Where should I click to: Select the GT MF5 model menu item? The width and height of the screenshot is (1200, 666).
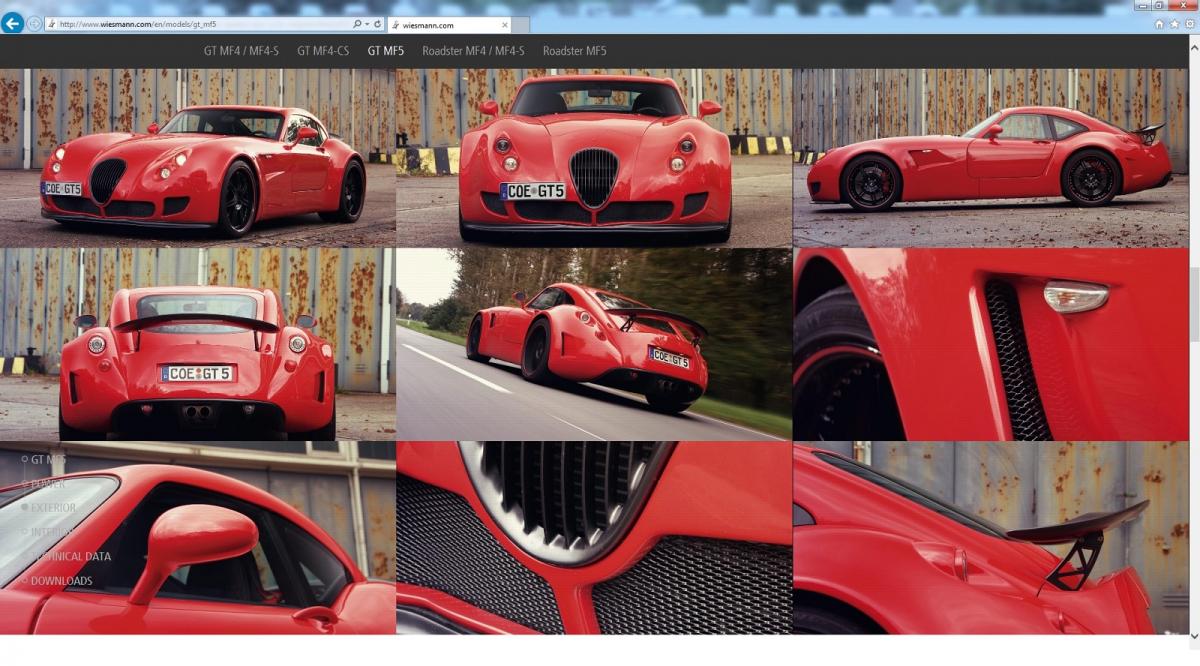point(386,51)
